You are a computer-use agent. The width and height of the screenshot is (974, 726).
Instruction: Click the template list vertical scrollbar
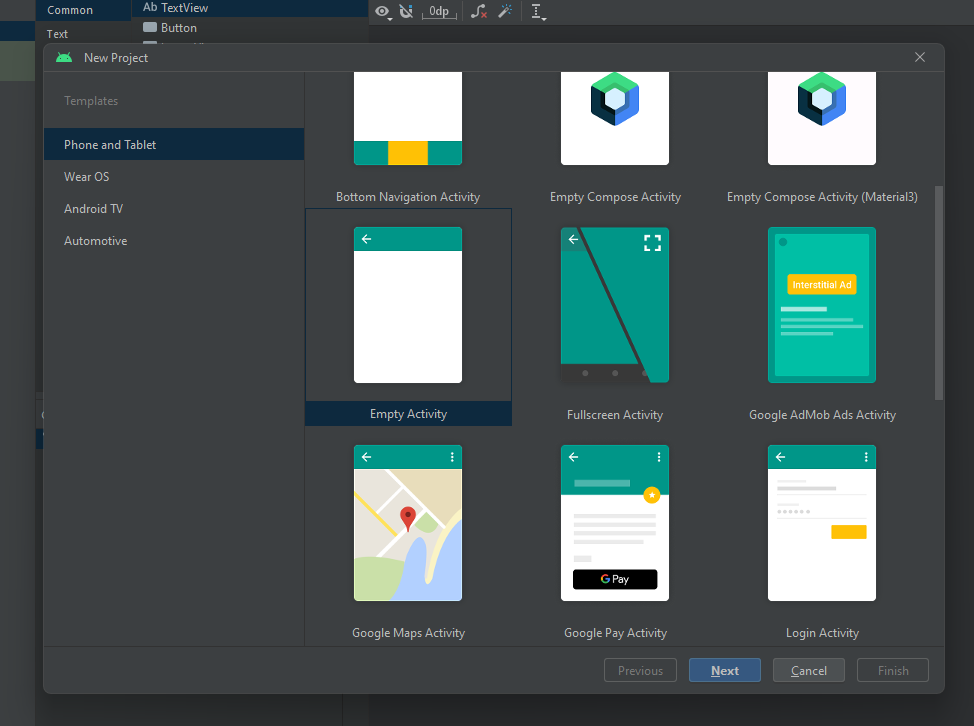tap(939, 293)
